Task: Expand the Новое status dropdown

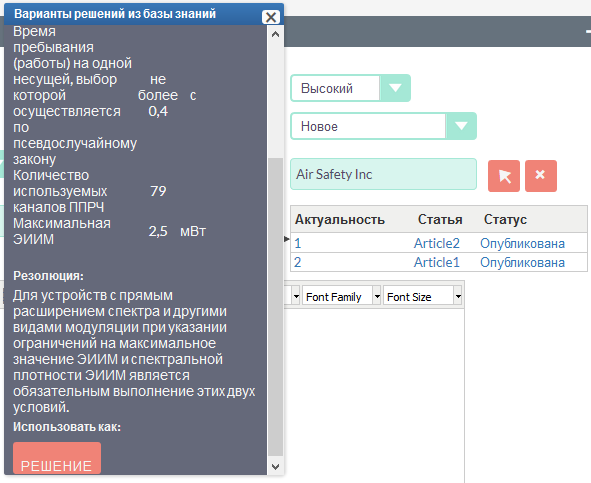Action: (x=461, y=126)
